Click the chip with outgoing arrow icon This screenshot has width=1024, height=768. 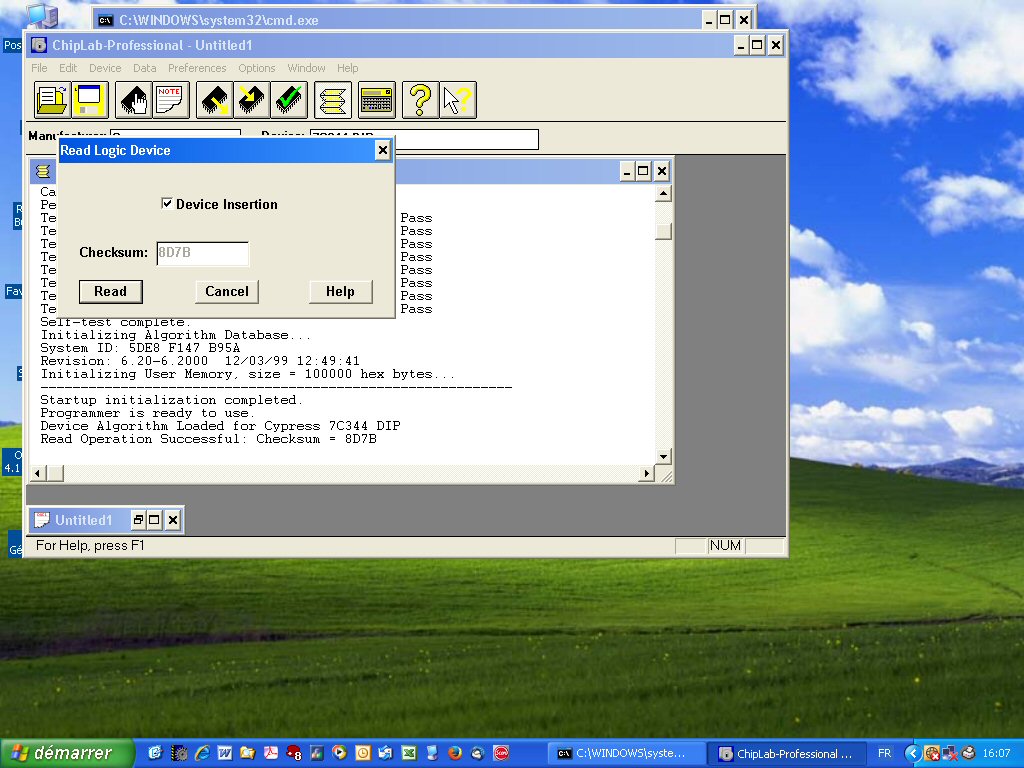click(214, 100)
